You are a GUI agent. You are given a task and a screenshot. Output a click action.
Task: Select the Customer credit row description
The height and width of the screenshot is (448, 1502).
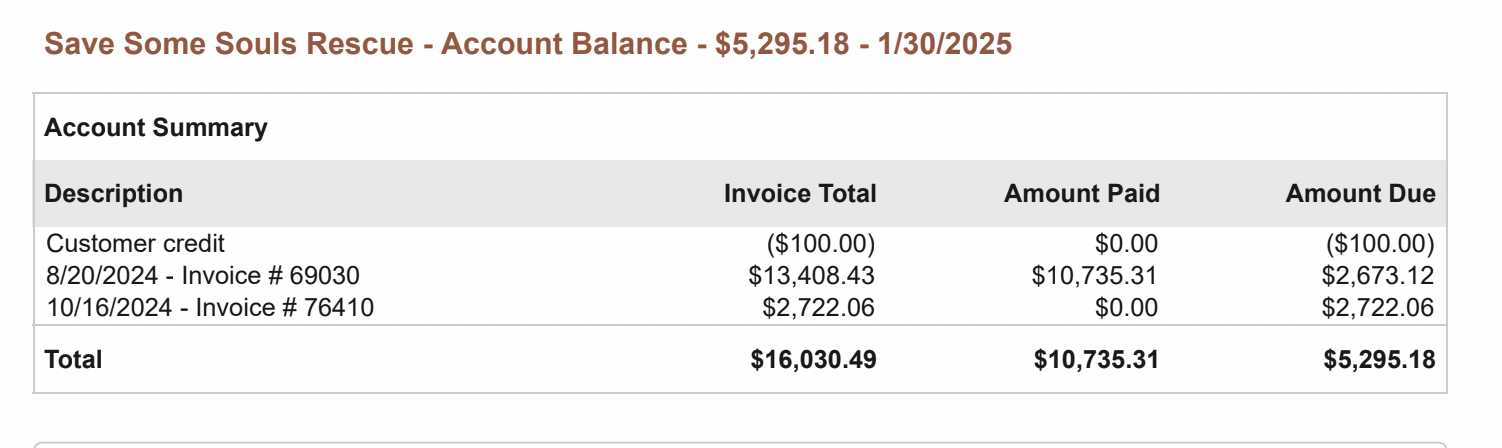[x=136, y=244]
